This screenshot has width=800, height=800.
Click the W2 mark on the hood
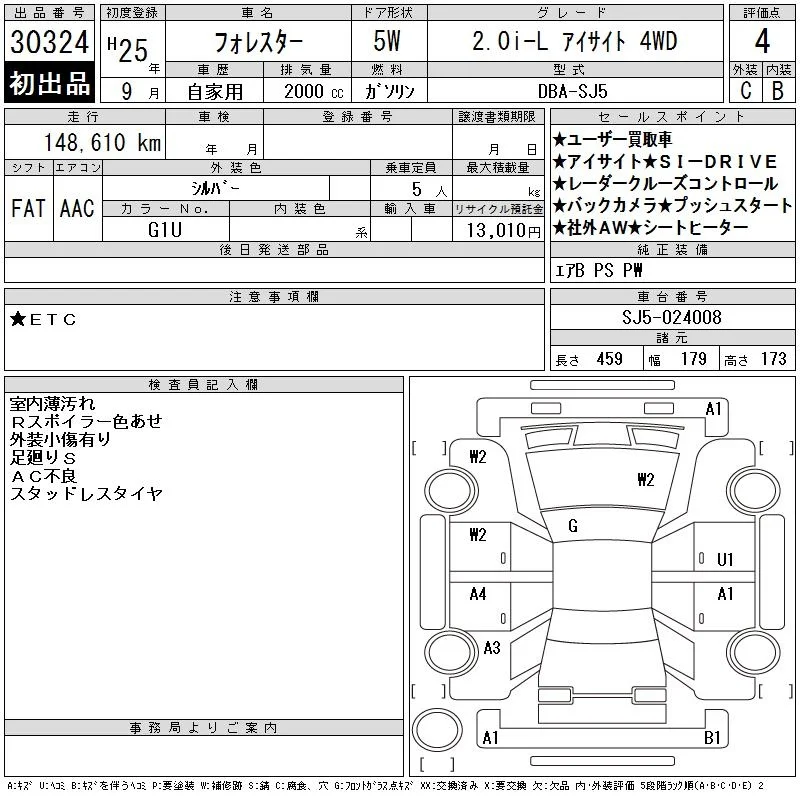645,480
